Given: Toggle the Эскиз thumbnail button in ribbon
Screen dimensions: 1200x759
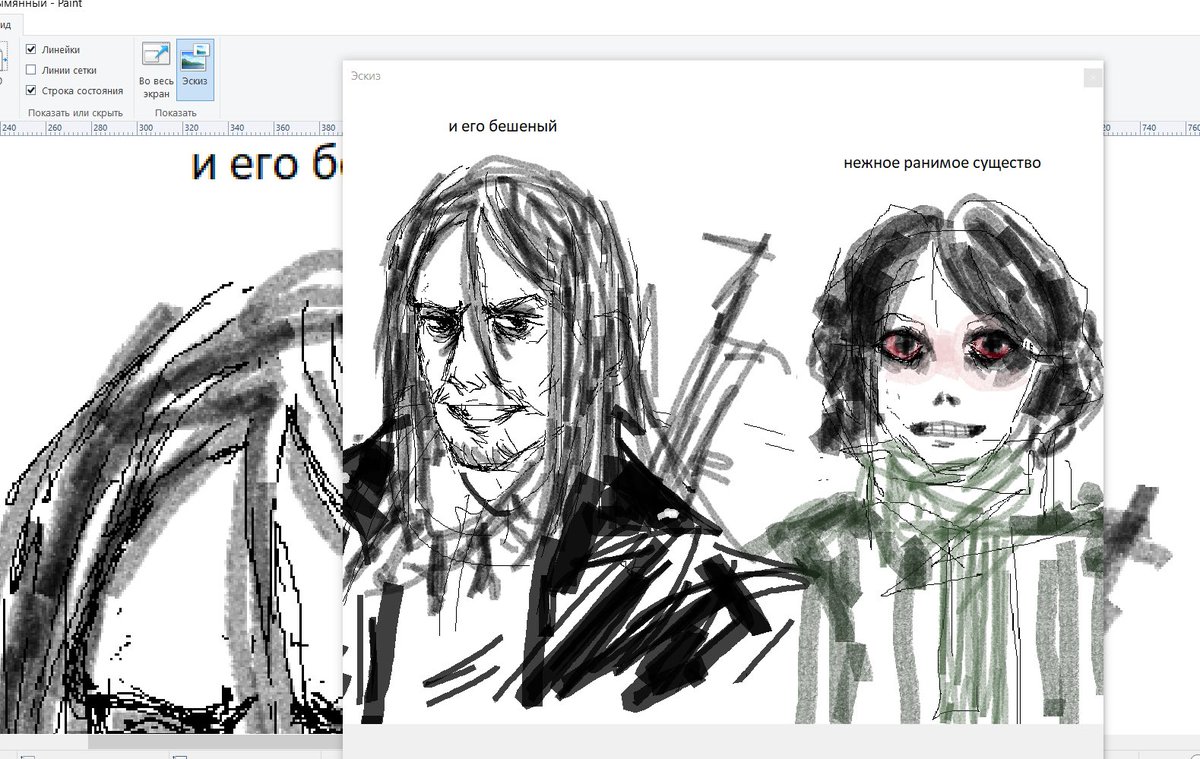Looking at the screenshot, I should 195,70.
